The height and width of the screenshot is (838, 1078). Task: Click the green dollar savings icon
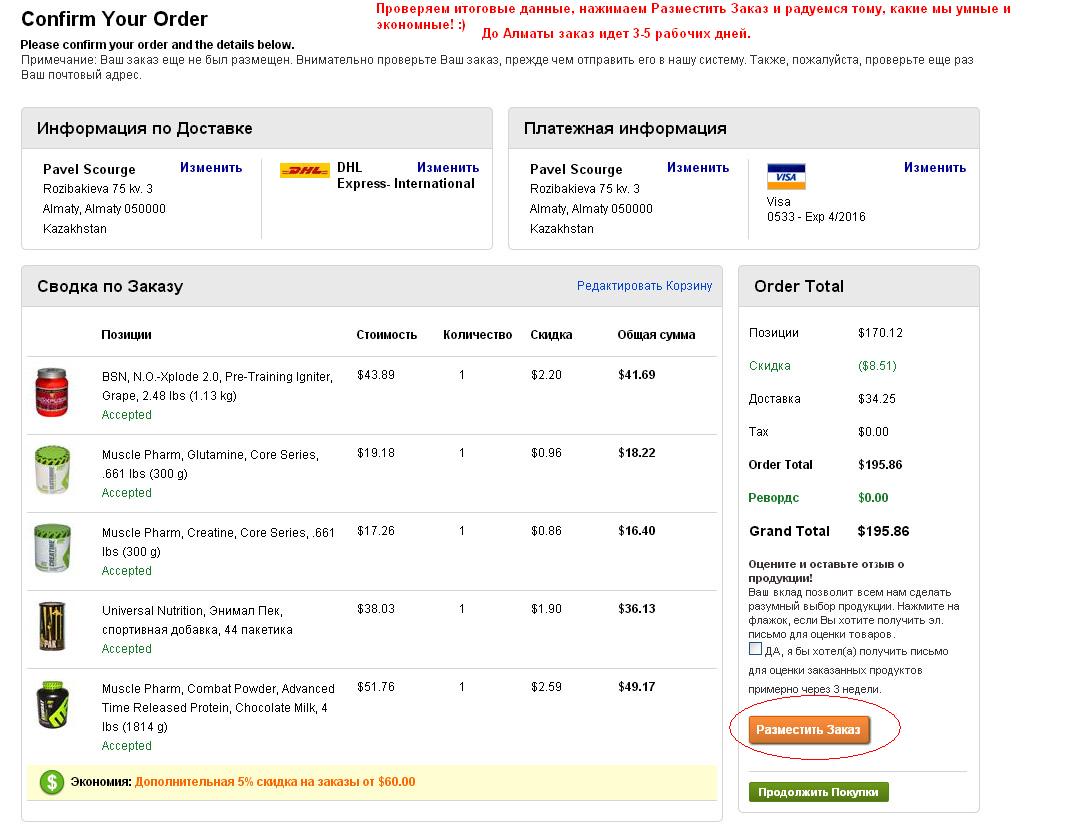point(52,782)
